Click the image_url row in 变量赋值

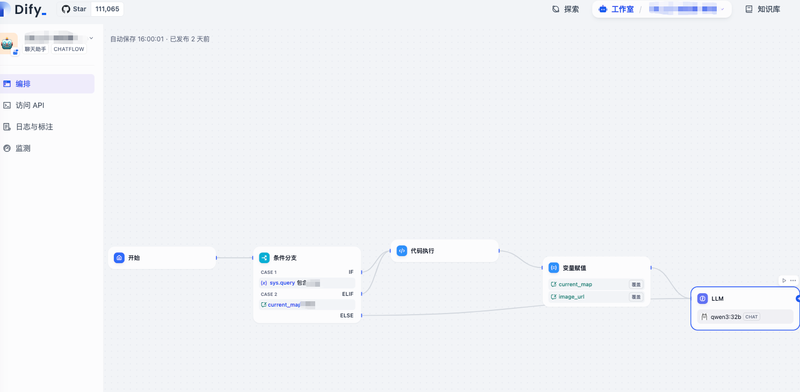[596, 297]
